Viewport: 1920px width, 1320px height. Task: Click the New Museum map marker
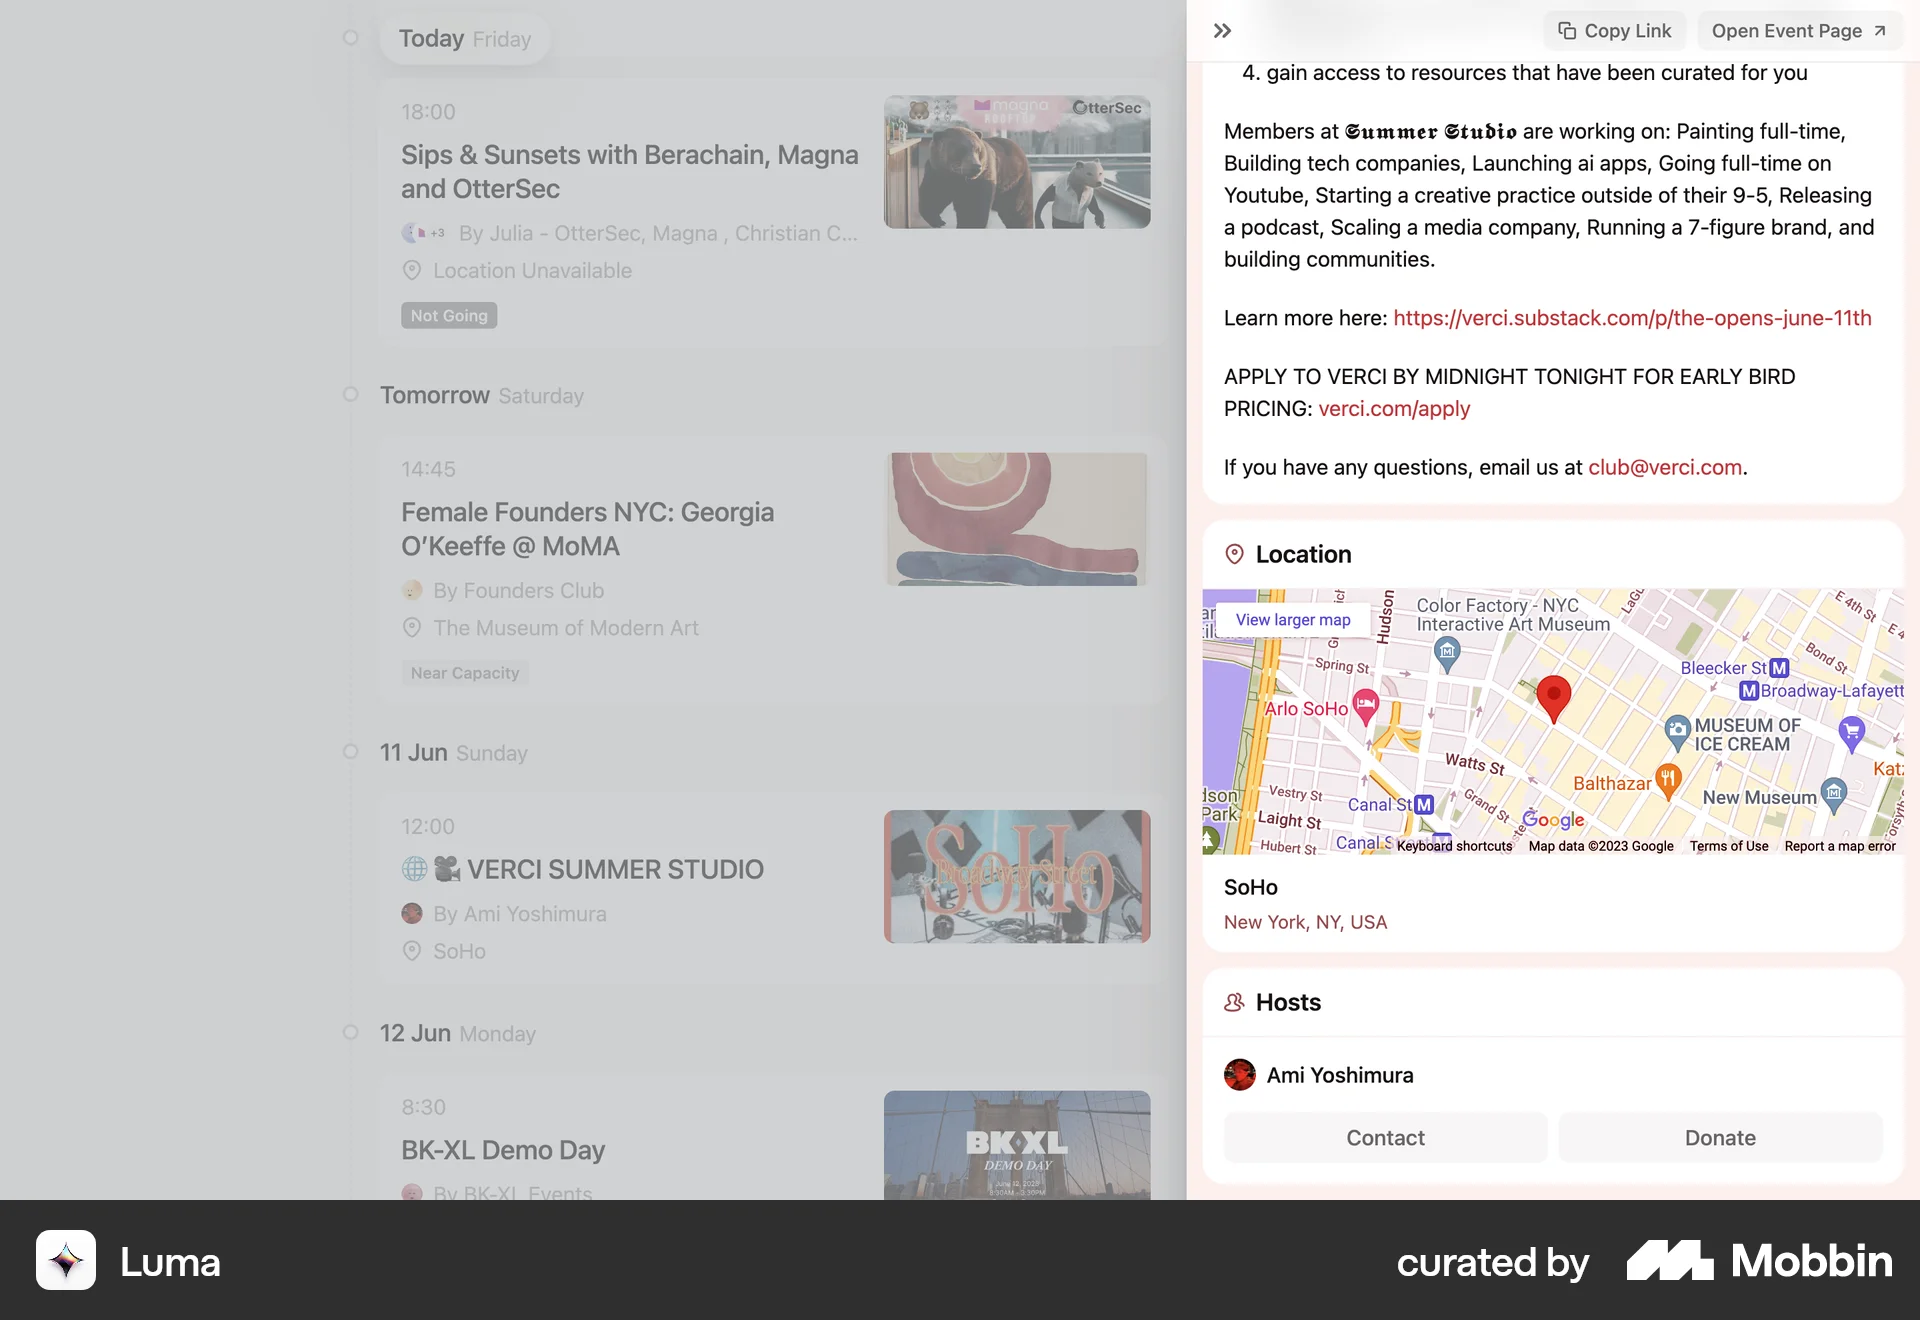pyautogui.click(x=1833, y=793)
